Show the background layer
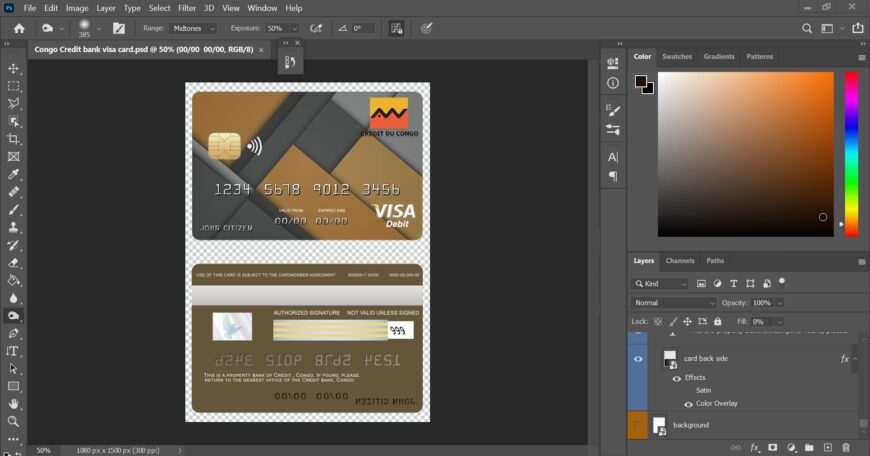The image size is (870, 456). coord(638,425)
